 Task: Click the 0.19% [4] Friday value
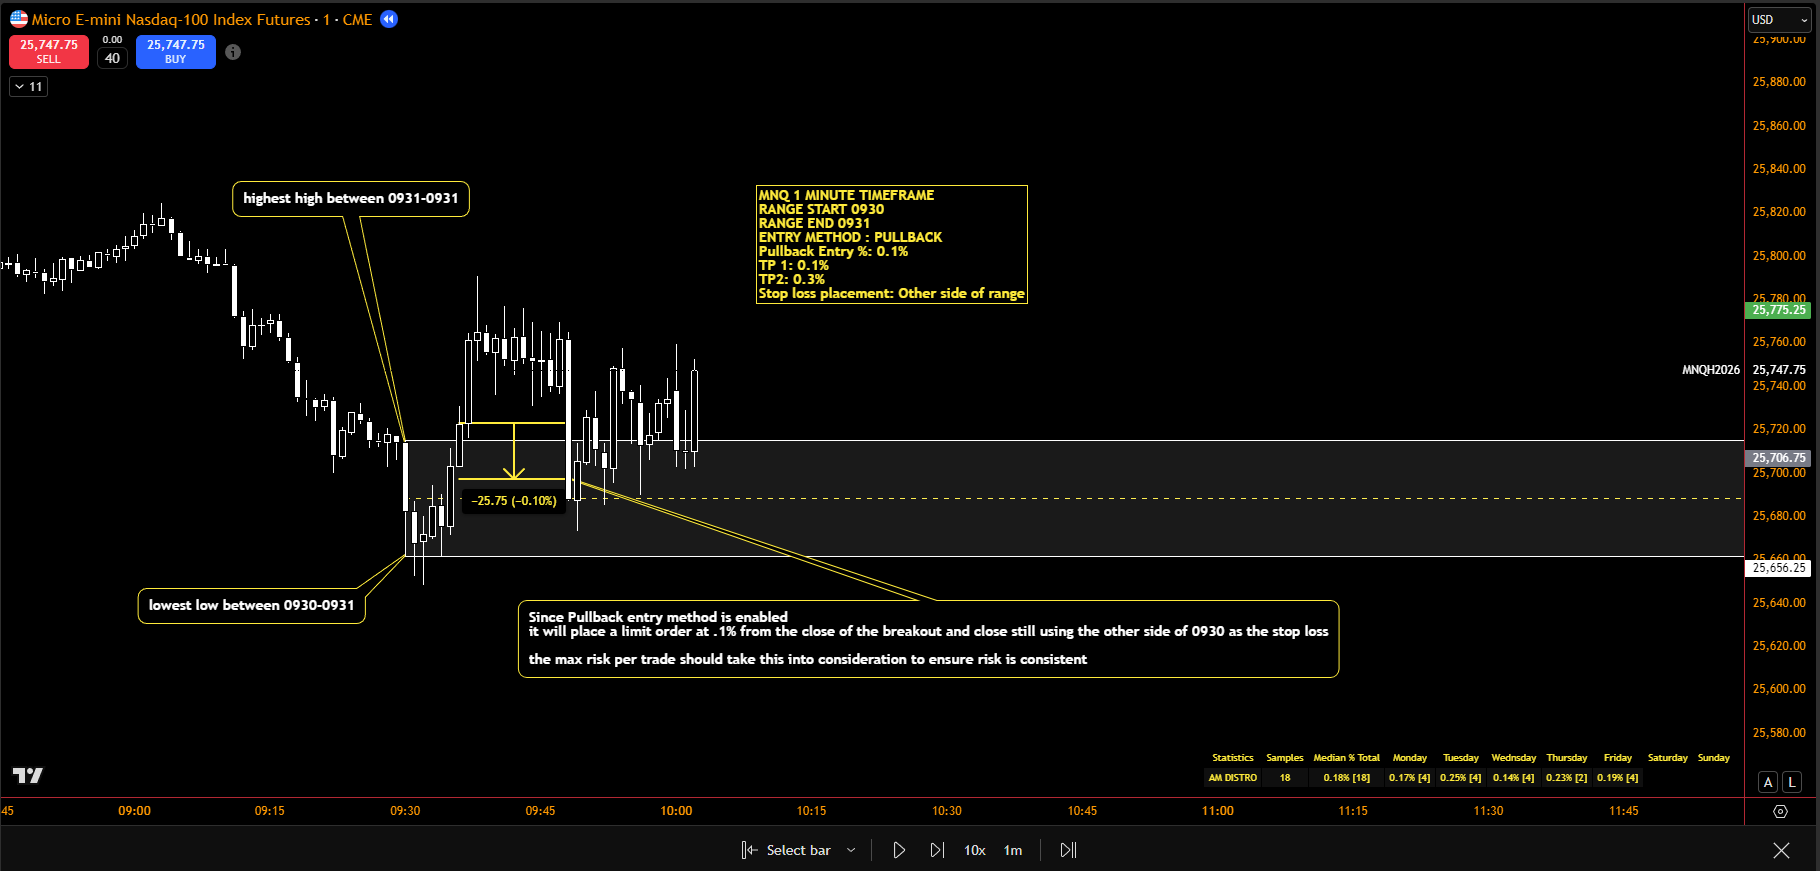point(1618,778)
